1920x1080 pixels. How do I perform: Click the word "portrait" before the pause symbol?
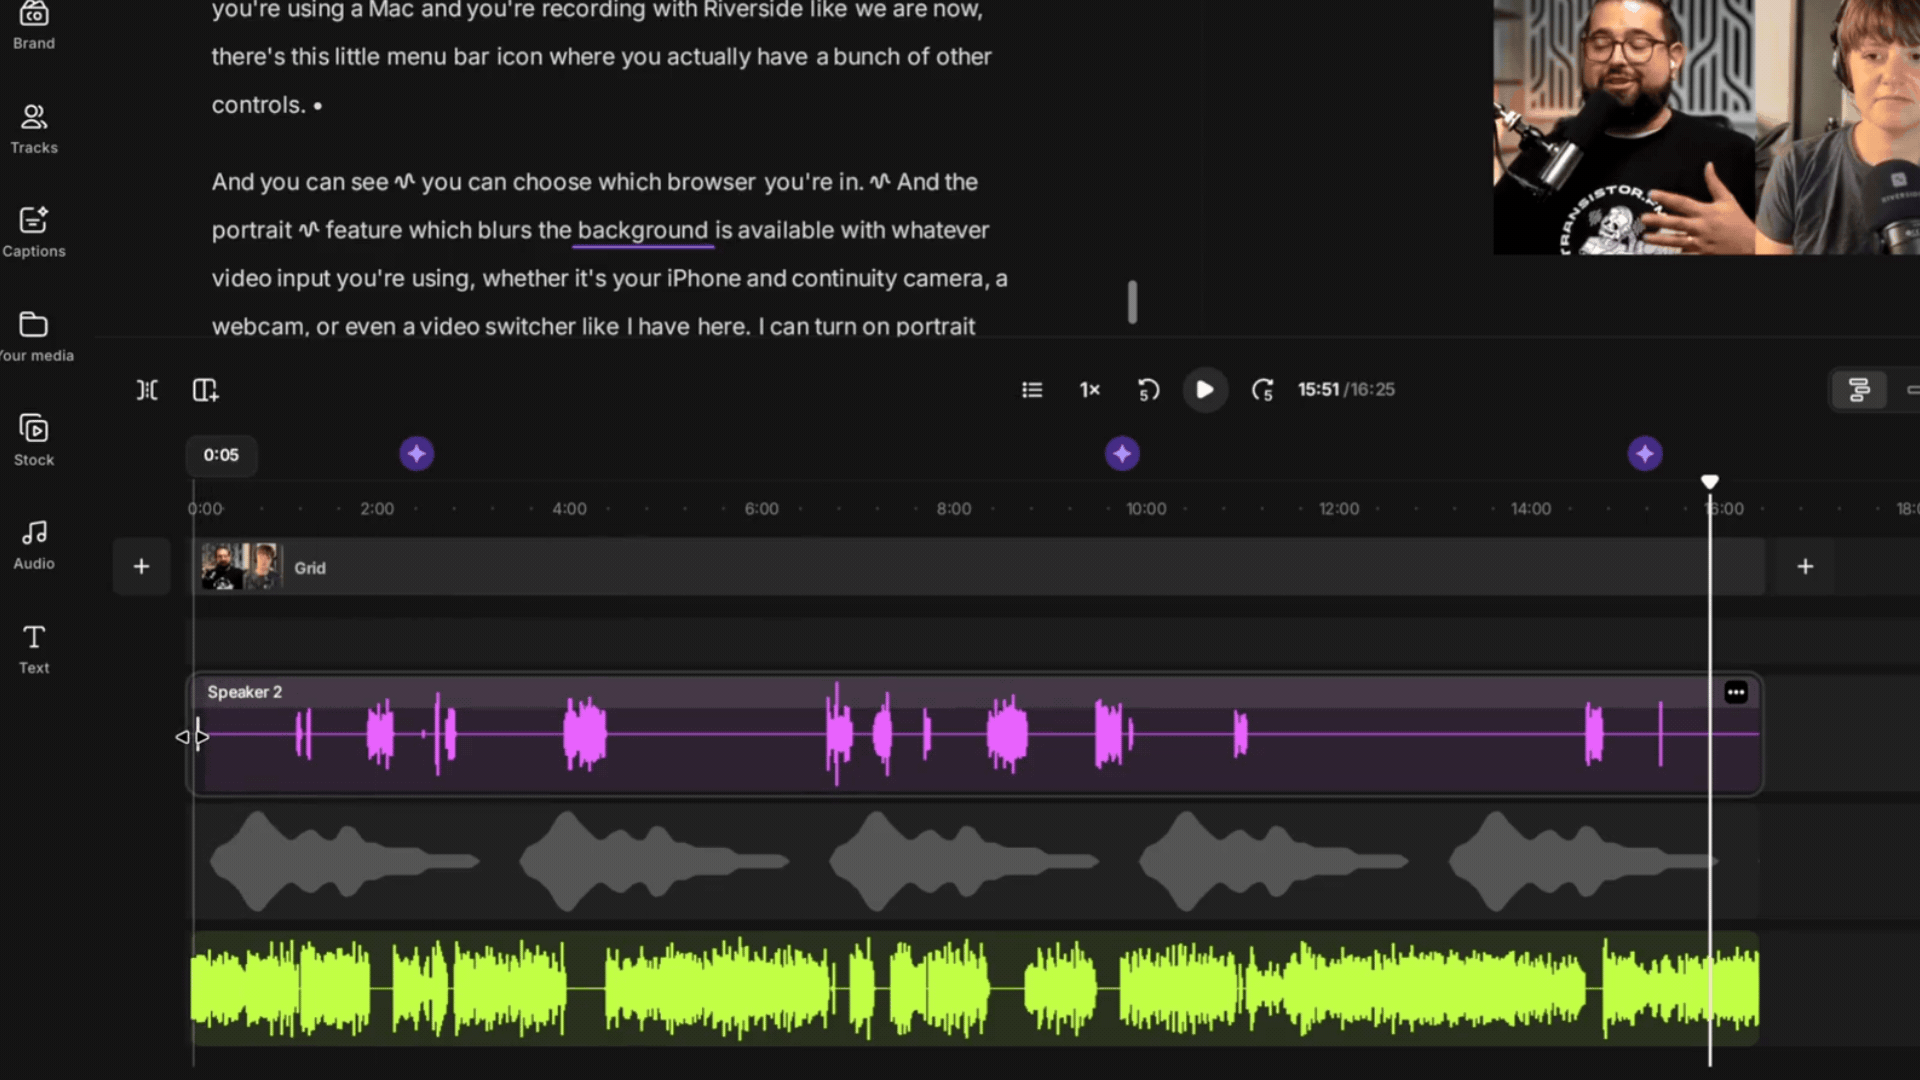click(x=251, y=230)
